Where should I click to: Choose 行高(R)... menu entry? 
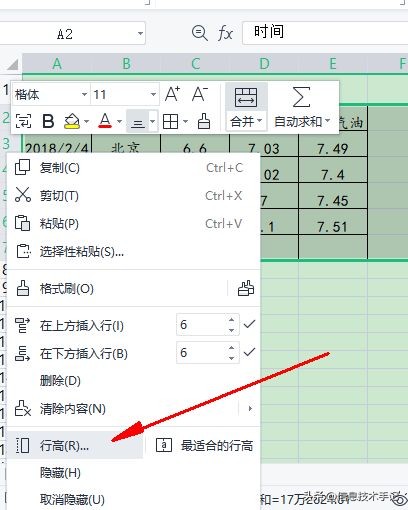click(x=75, y=445)
